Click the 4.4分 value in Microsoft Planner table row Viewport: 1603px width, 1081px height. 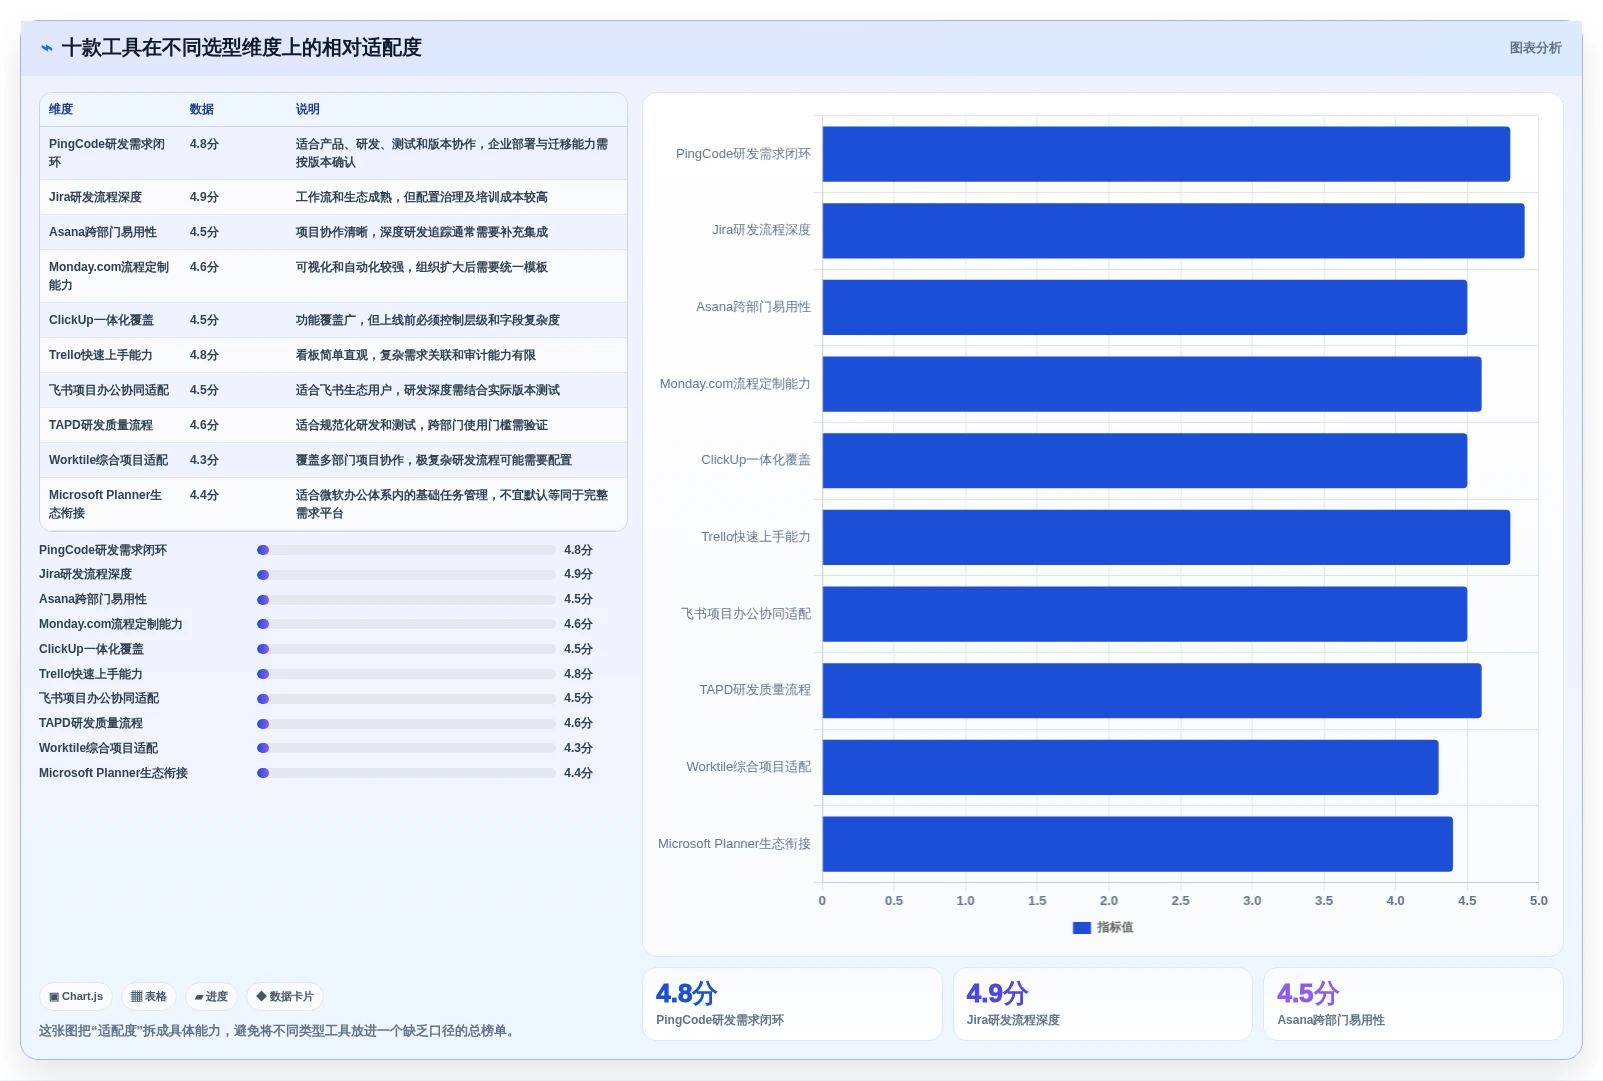(204, 496)
